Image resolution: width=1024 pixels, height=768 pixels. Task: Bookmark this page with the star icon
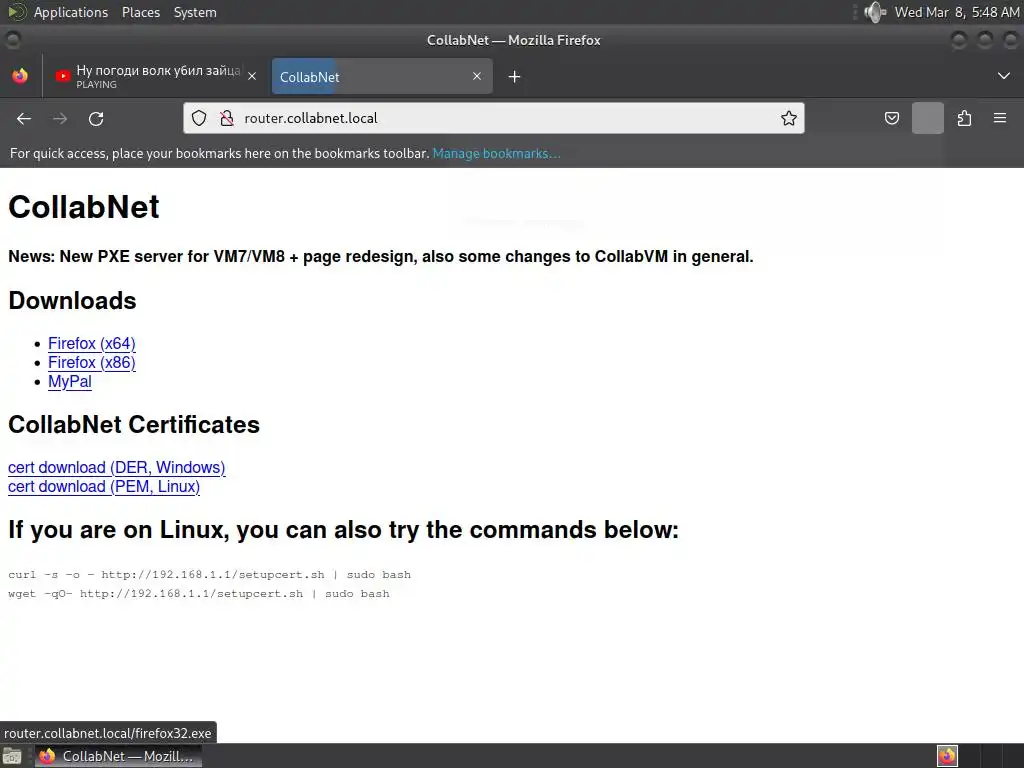(x=789, y=118)
